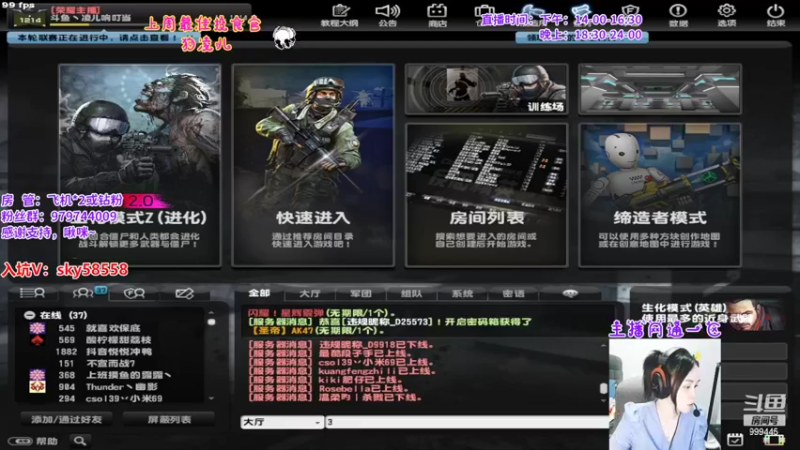
Task: Click the chat message input field
Action: tap(467, 422)
